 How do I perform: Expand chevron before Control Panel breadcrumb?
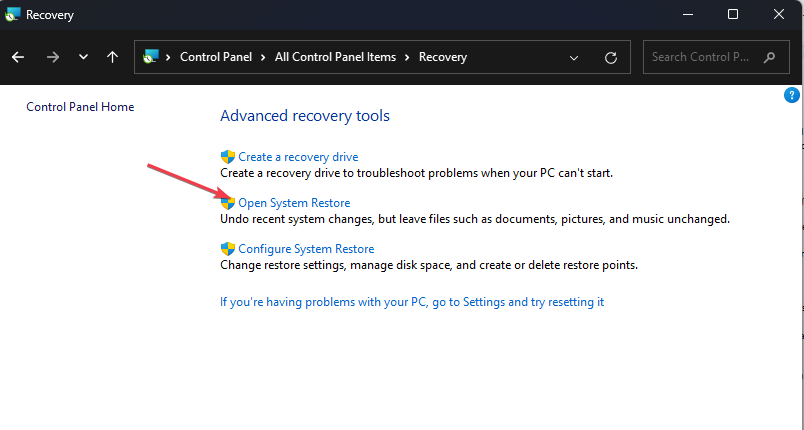click(168, 57)
